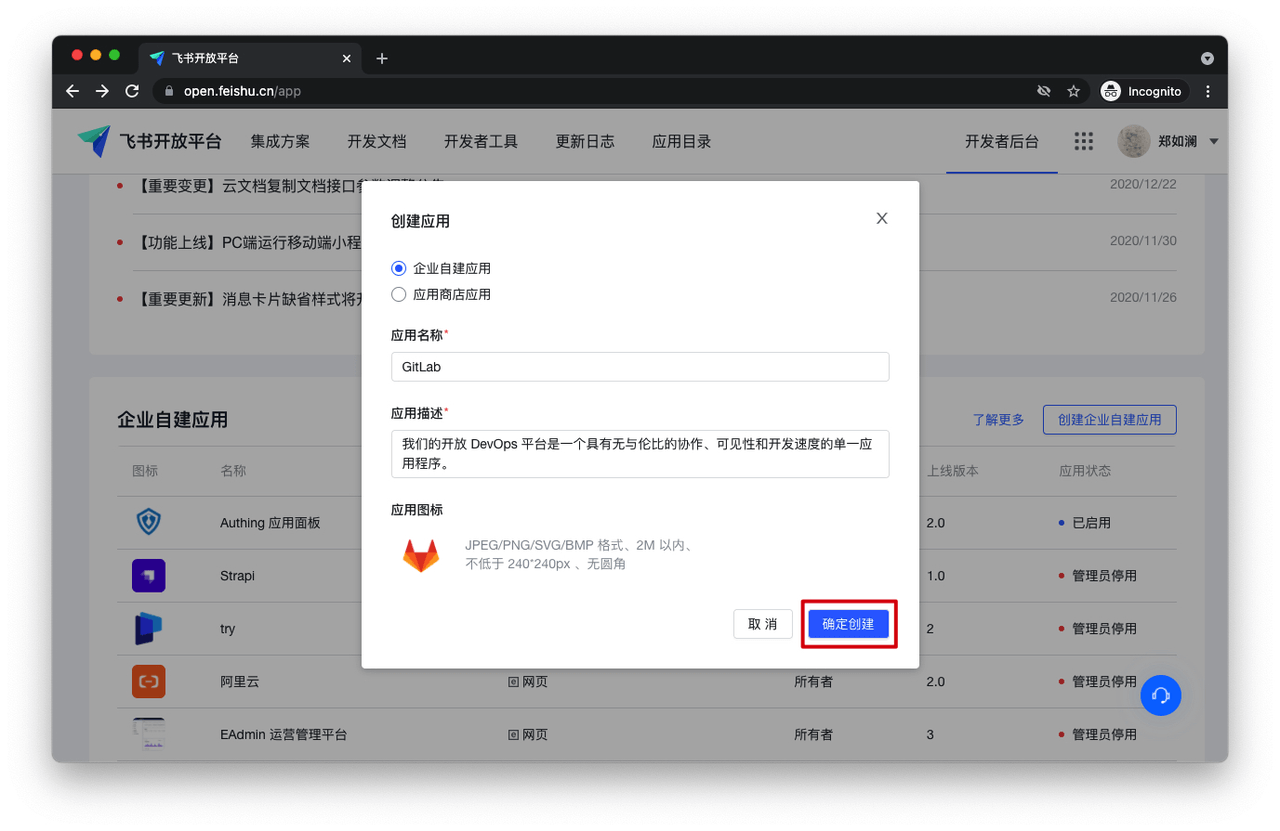Select the 应用商店应用 radio button
This screenshot has height=831, width=1280.
click(x=398, y=294)
